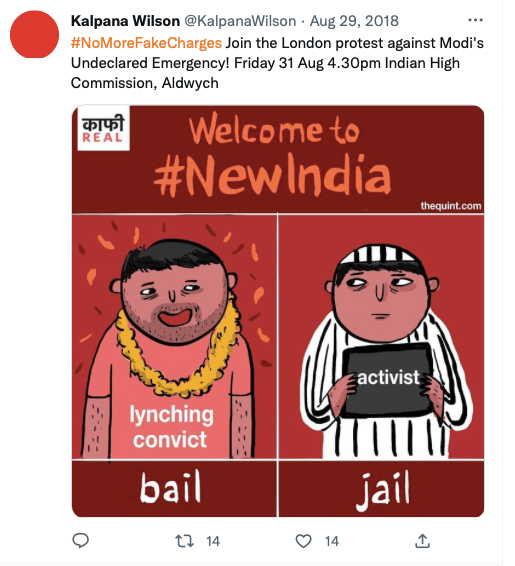Click the reply speech bubble icon
The width and height of the screenshot is (515, 566).
pos(80,540)
